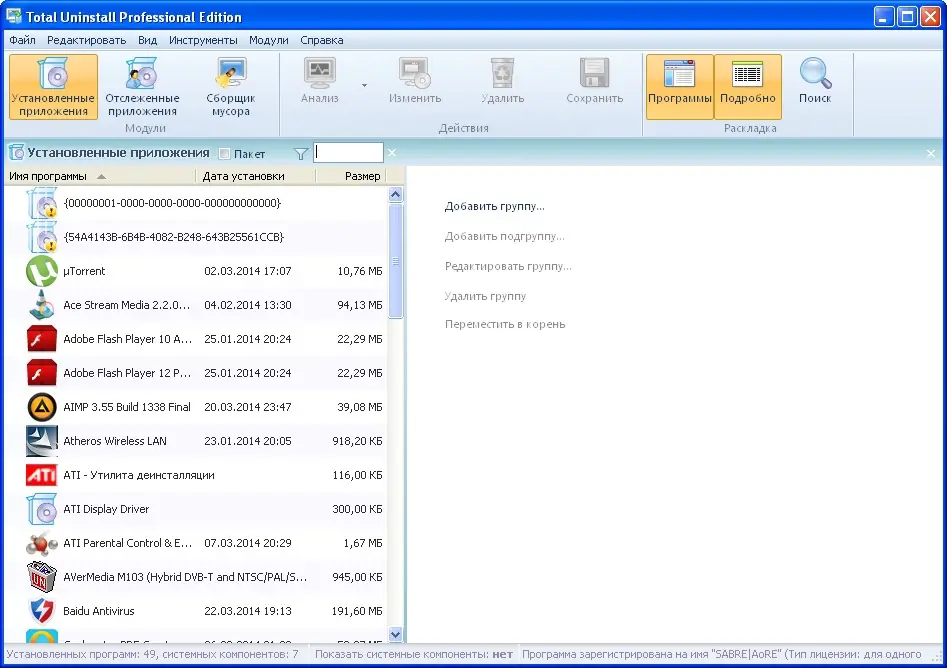The image size is (947, 668).
Task: Select the {54A4143B-6B4B-4082-B248-643B25561CCB} entry icon
Action: [42, 237]
